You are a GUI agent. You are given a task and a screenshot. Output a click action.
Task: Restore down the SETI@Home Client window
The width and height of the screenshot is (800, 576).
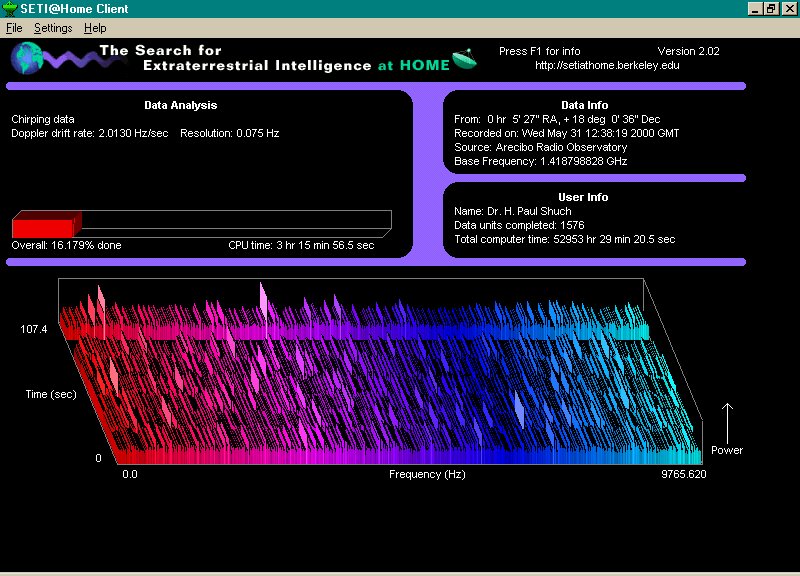tap(771, 9)
